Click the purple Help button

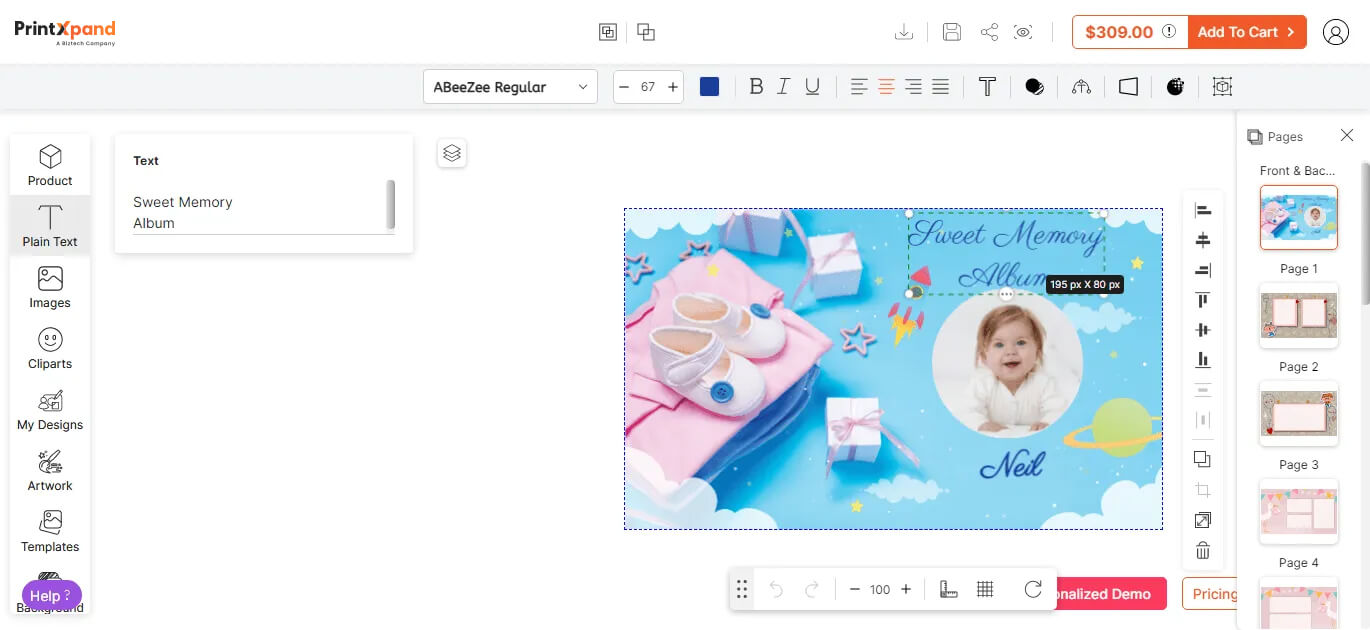pos(51,595)
